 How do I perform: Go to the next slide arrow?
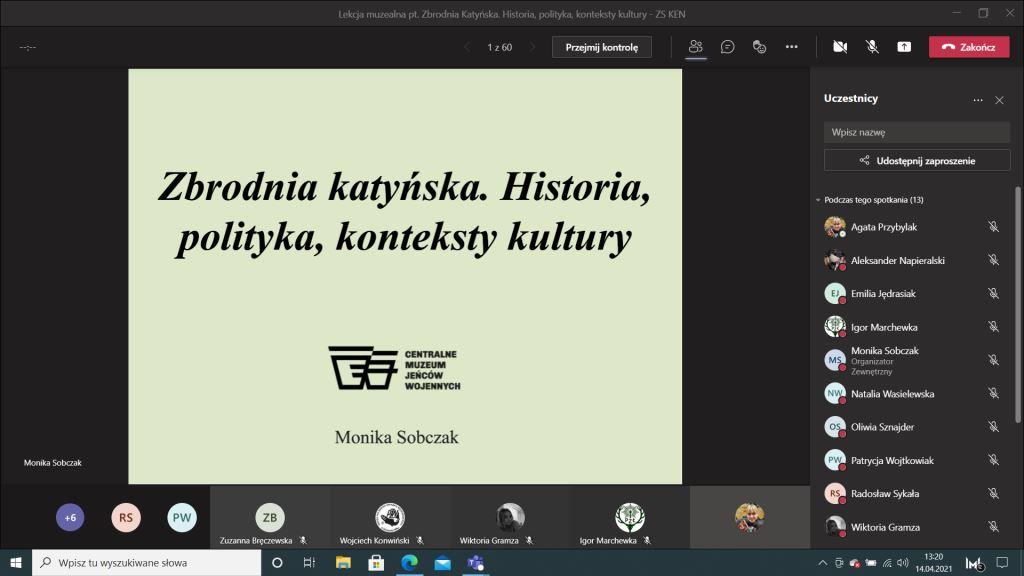532,47
